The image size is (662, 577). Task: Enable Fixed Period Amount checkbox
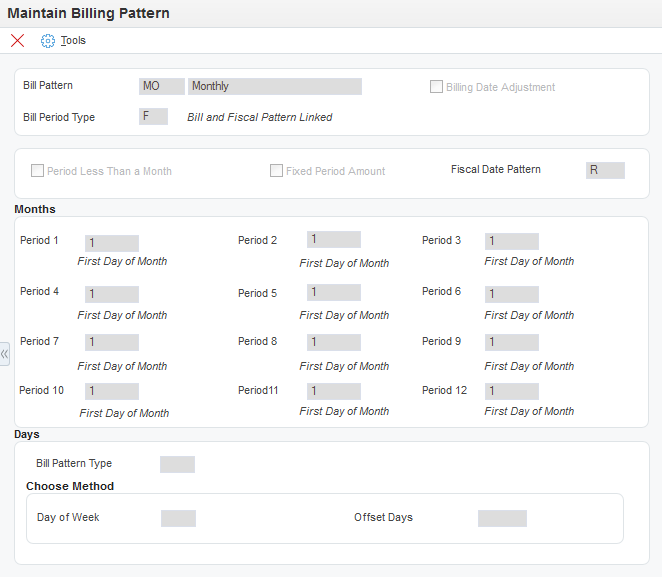click(x=276, y=171)
